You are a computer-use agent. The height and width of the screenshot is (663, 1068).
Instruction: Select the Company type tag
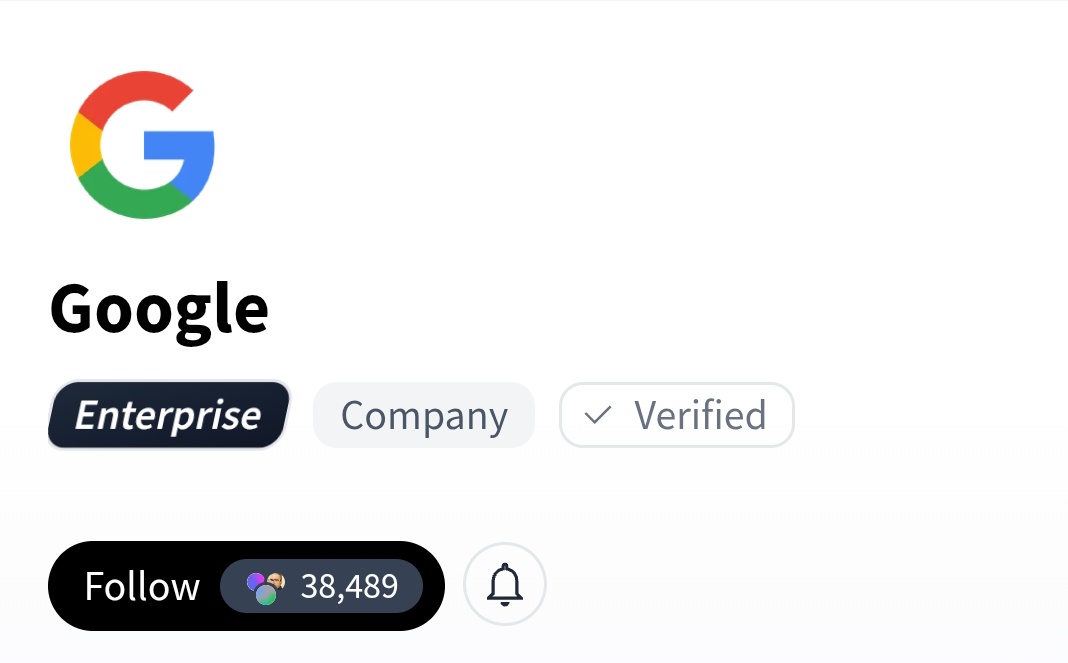pos(424,415)
